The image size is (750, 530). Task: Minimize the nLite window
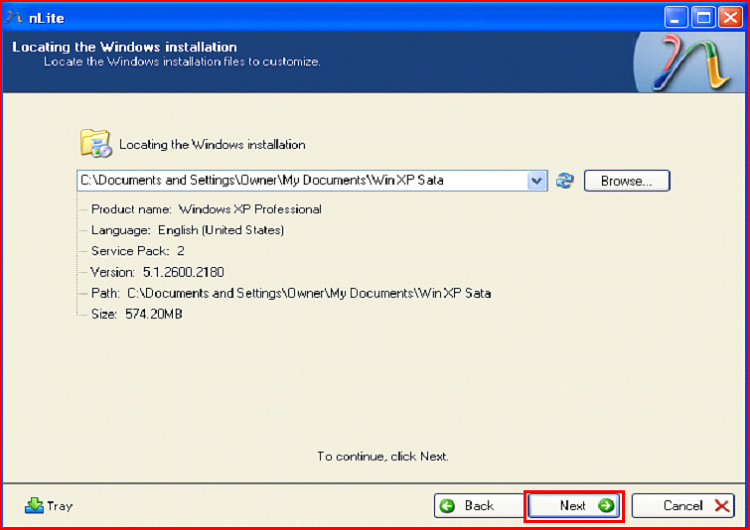click(676, 18)
